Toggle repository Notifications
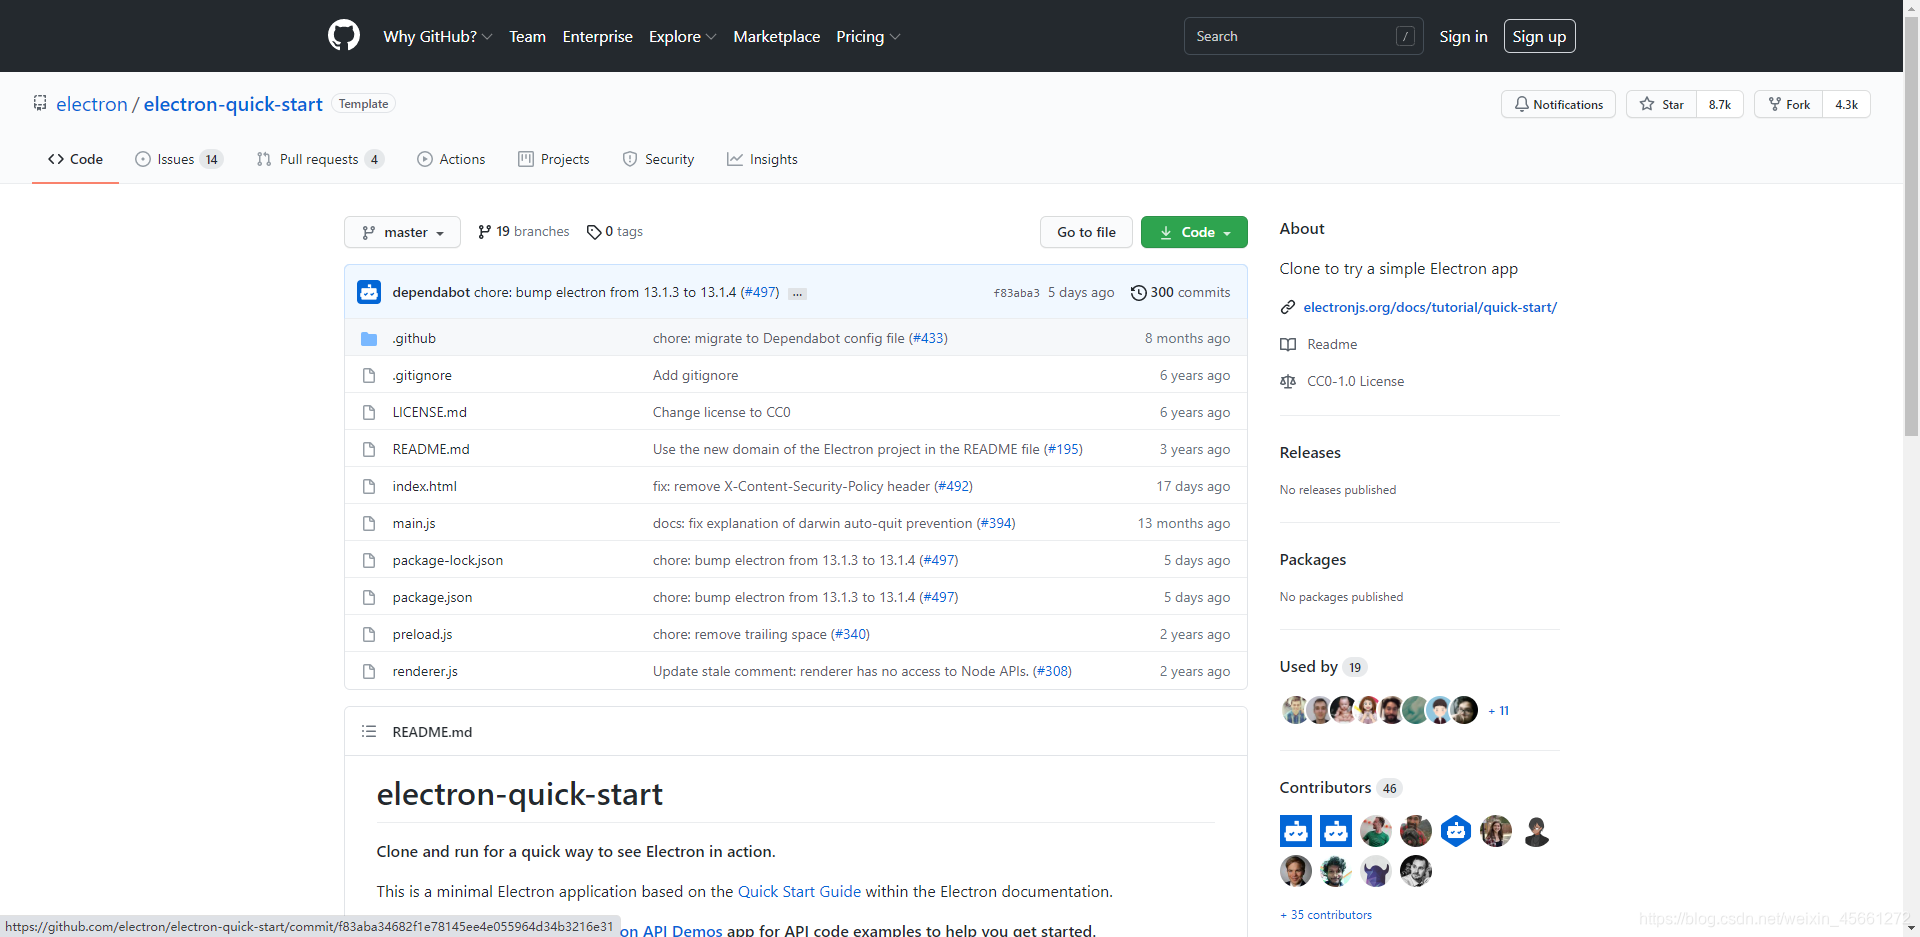This screenshot has height=937, width=1920. (x=1558, y=104)
